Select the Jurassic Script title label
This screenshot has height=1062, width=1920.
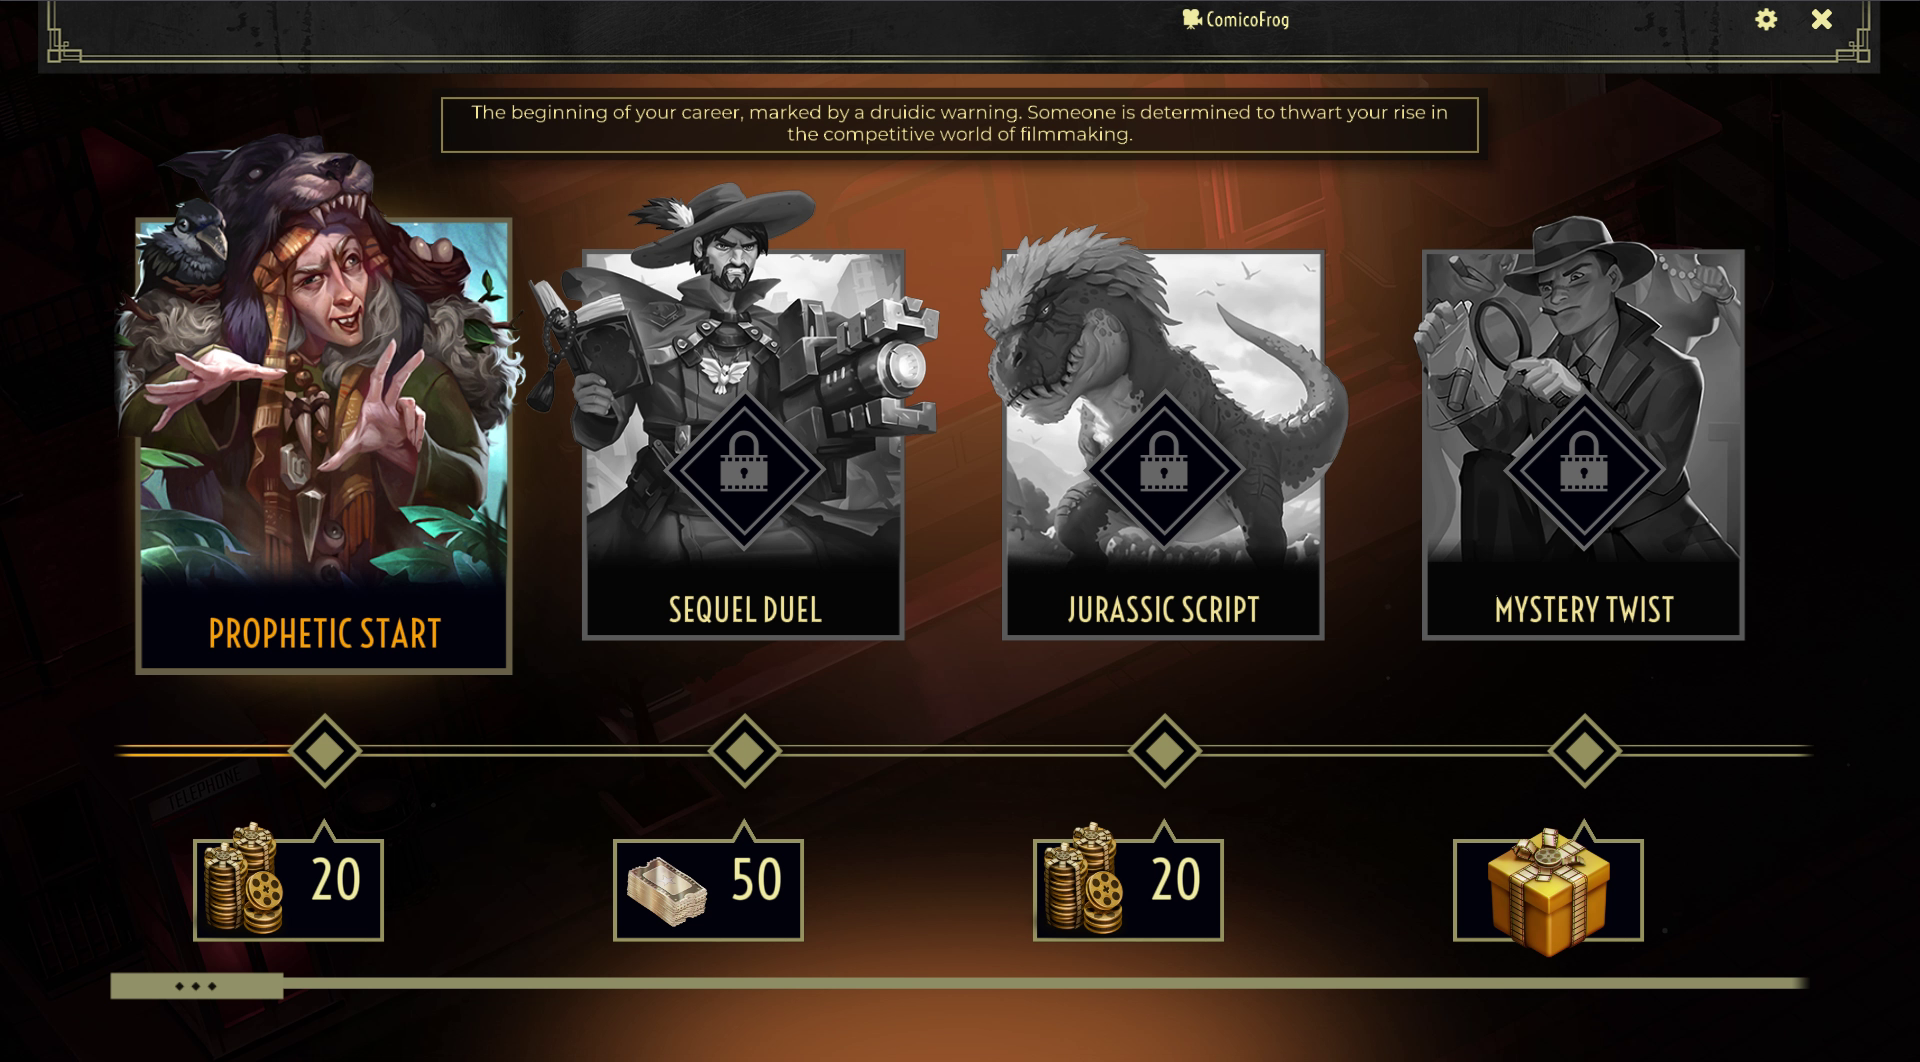[x=1164, y=610]
